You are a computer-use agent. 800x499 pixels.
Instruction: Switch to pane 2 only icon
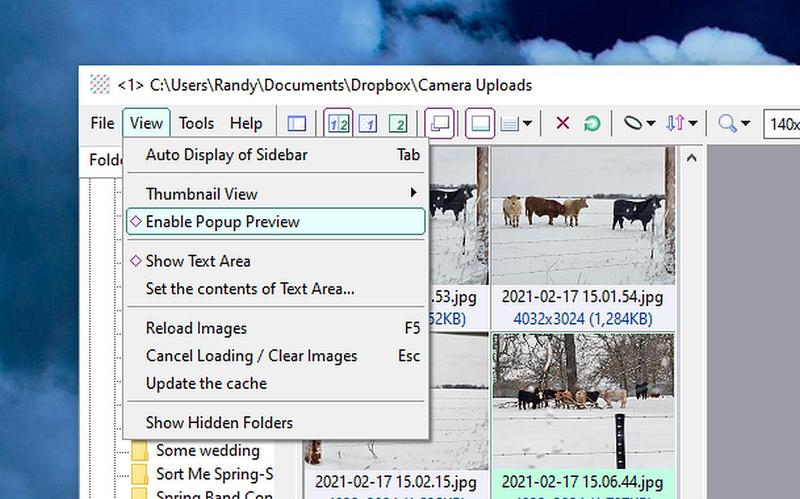pos(398,123)
